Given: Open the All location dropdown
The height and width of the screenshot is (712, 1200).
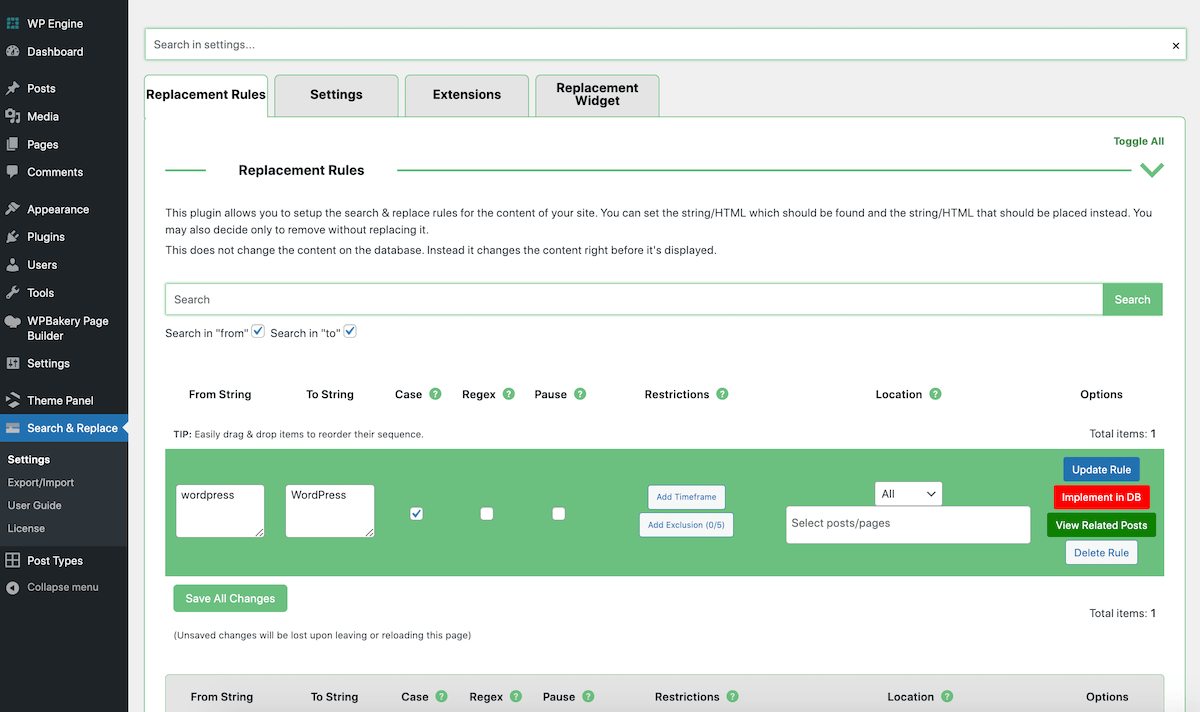Looking at the screenshot, I should tap(908, 493).
